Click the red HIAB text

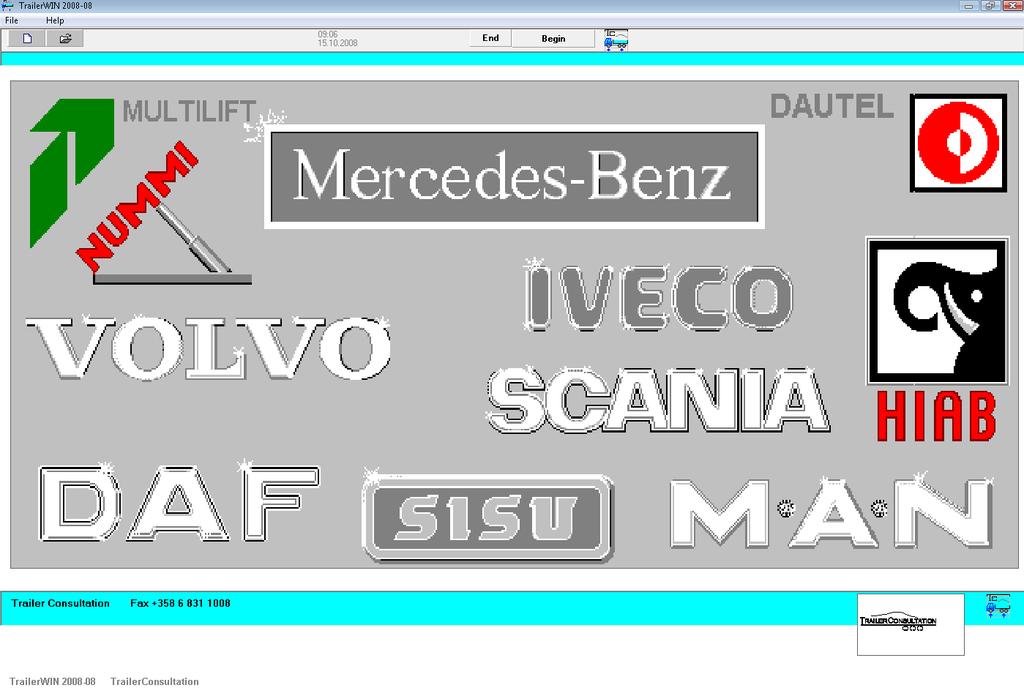pos(936,417)
